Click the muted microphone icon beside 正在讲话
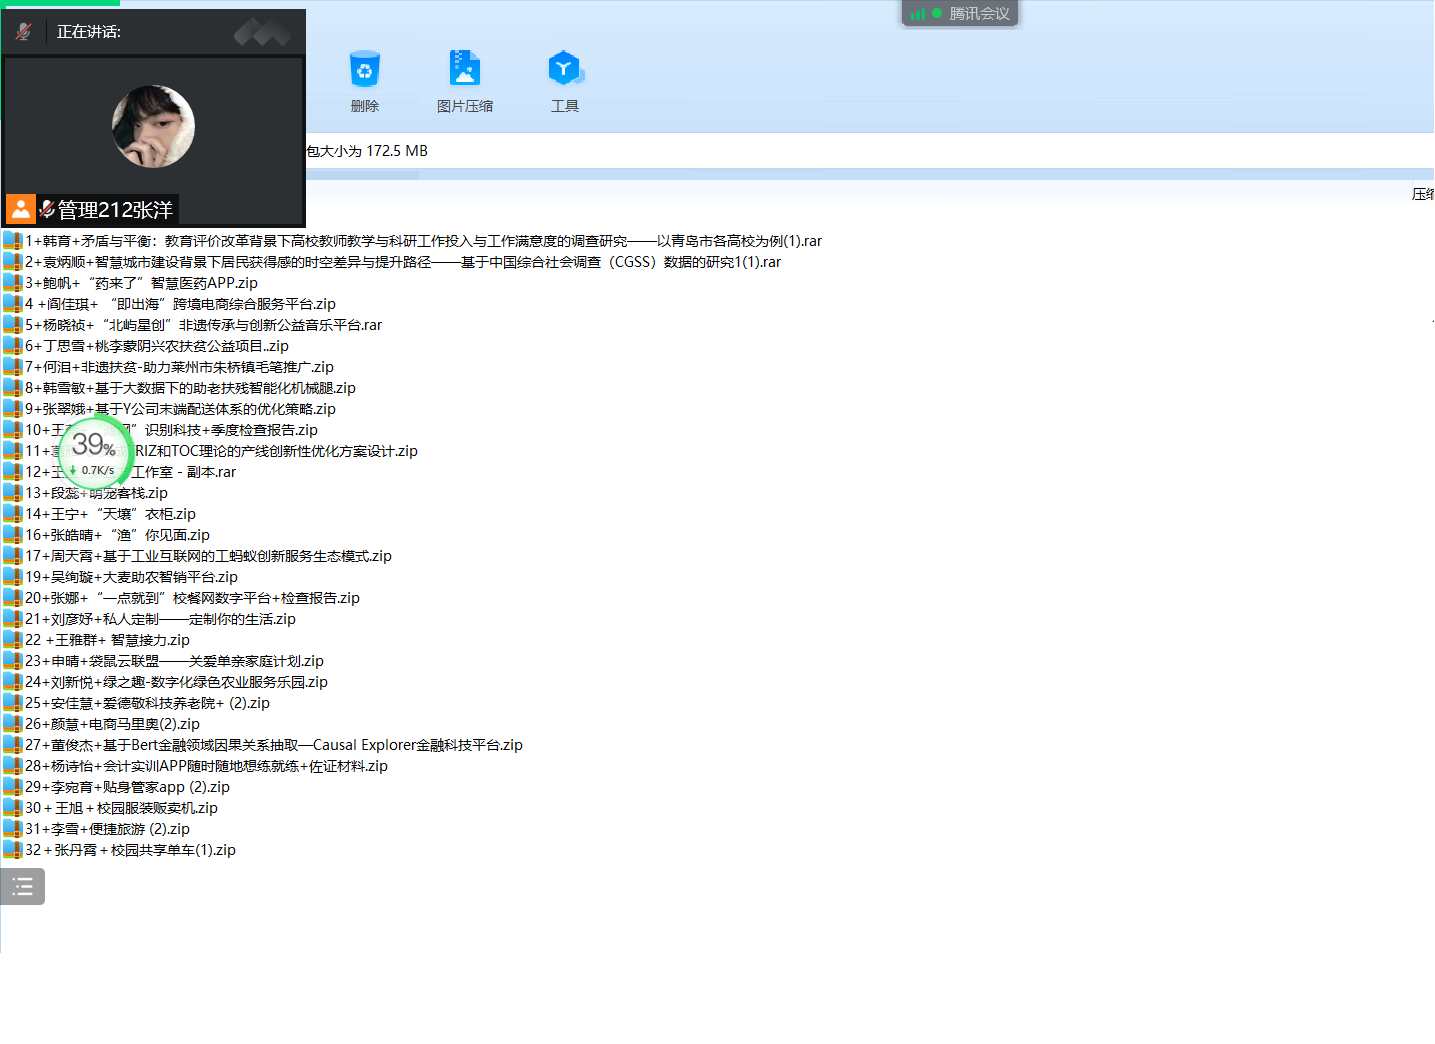The width and height of the screenshot is (1435, 1044). click(24, 32)
